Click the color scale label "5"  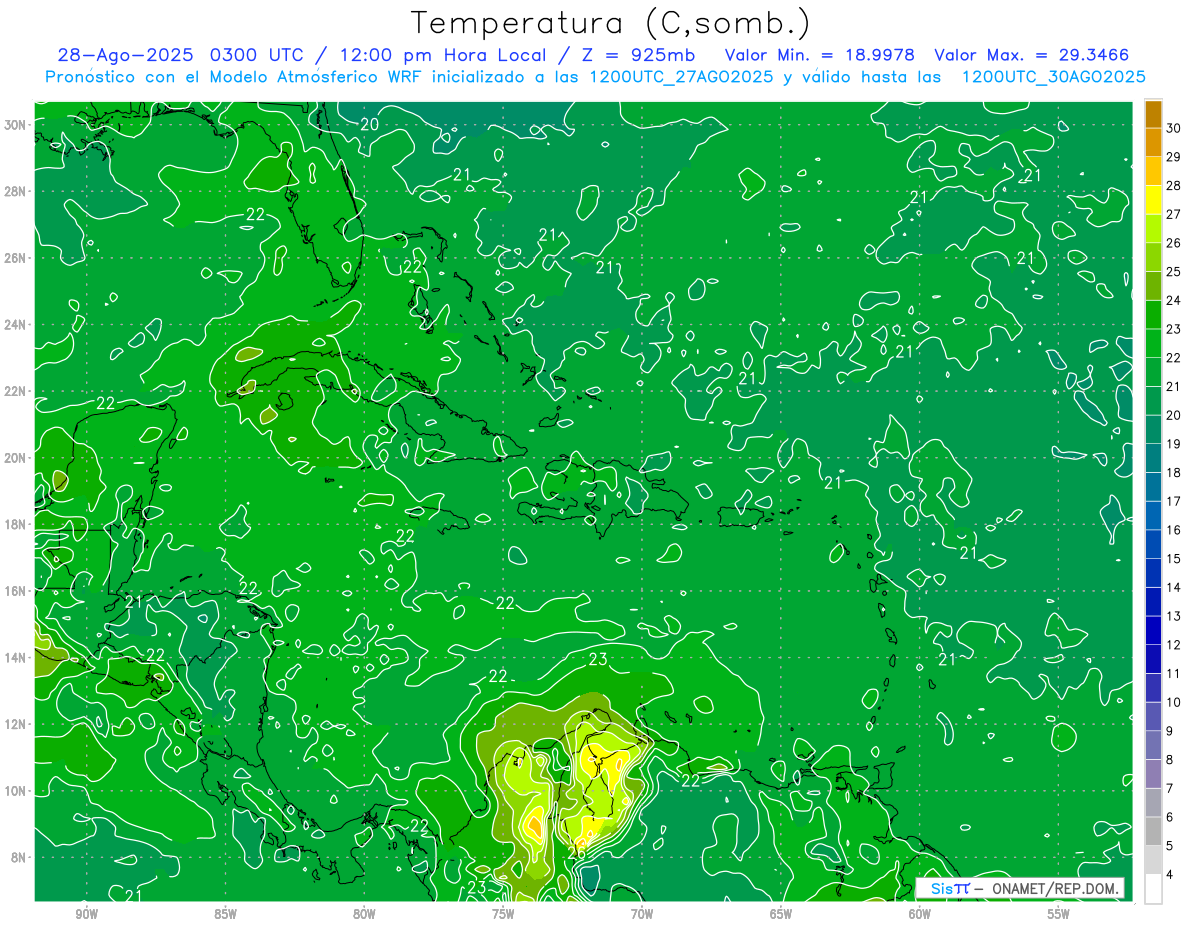point(1170,846)
